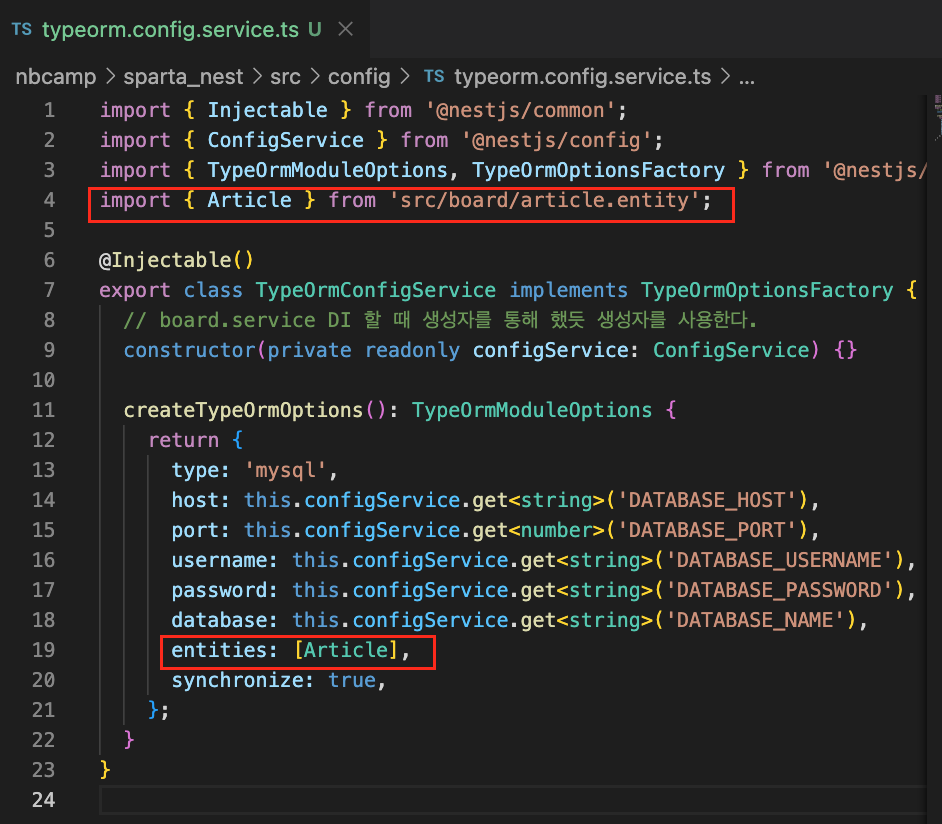Open the 'config' breadcrumb dropdown
942x824 pixels.
pyautogui.click(x=359, y=76)
